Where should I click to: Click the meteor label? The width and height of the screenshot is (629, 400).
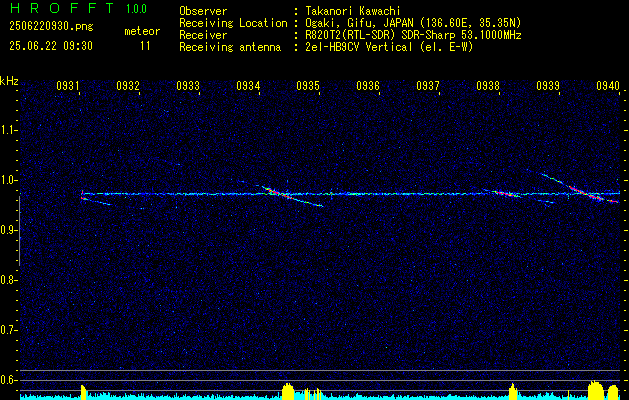click(x=142, y=31)
